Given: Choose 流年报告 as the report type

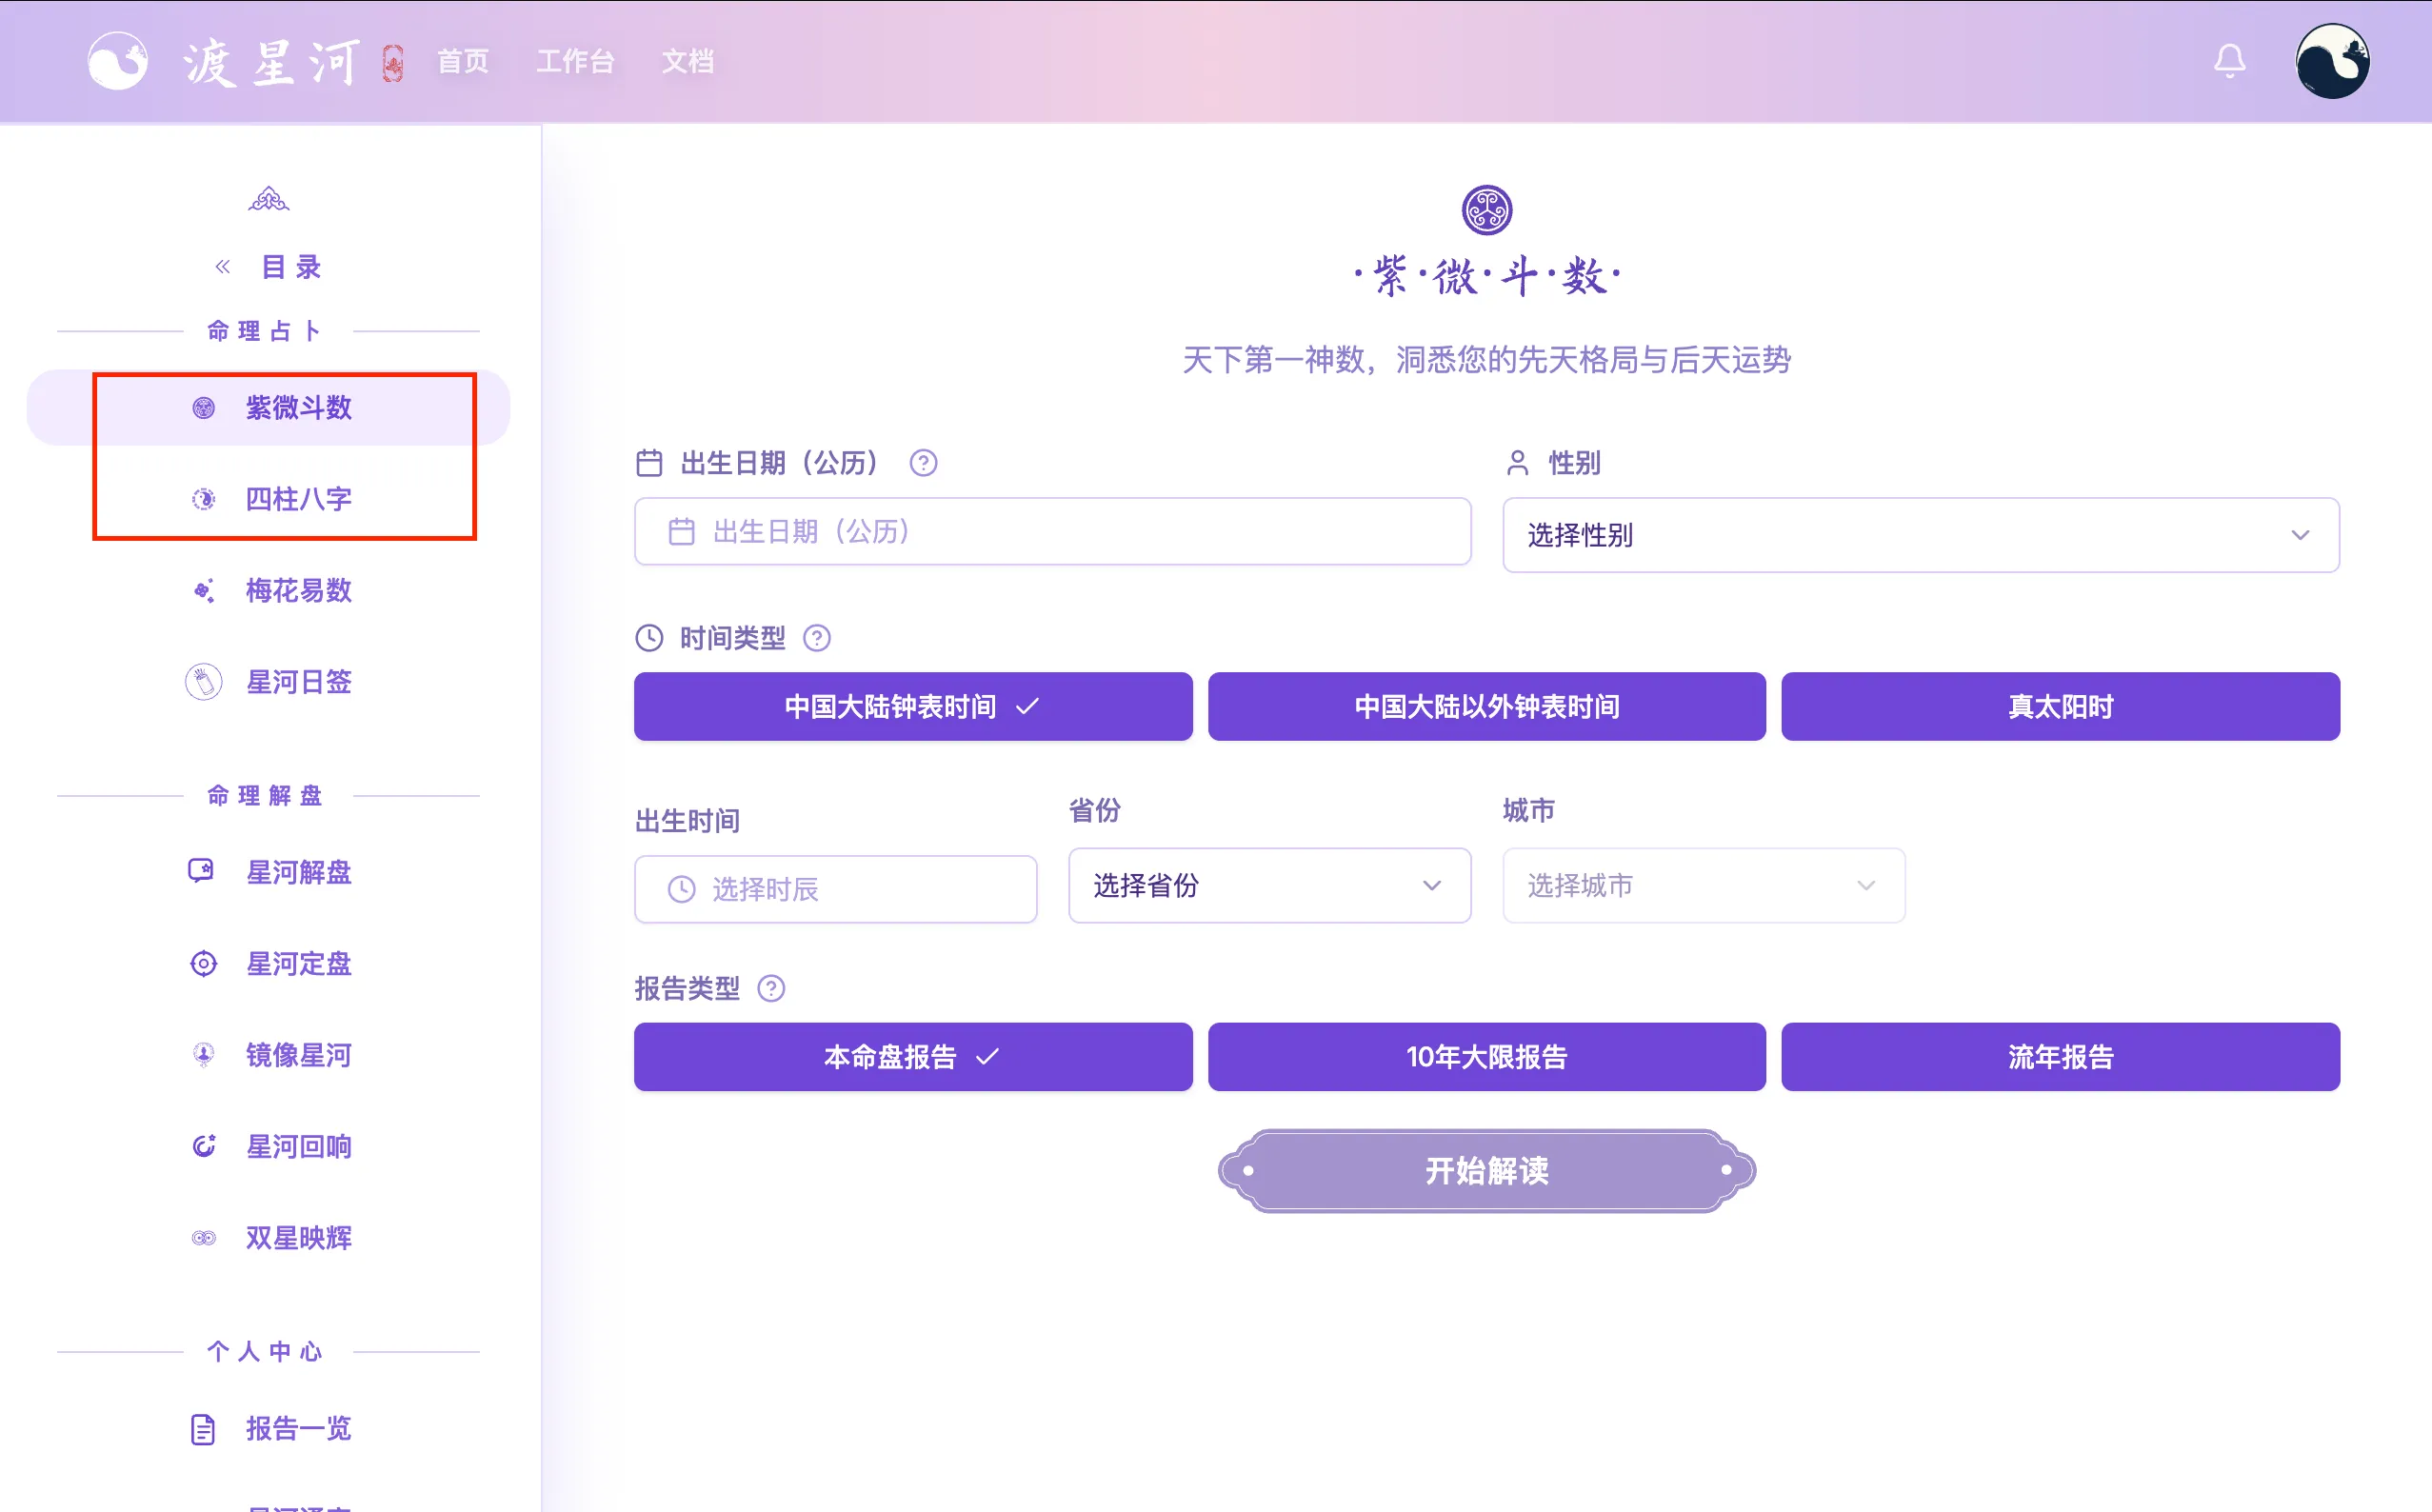Looking at the screenshot, I should point(2059,1056).
